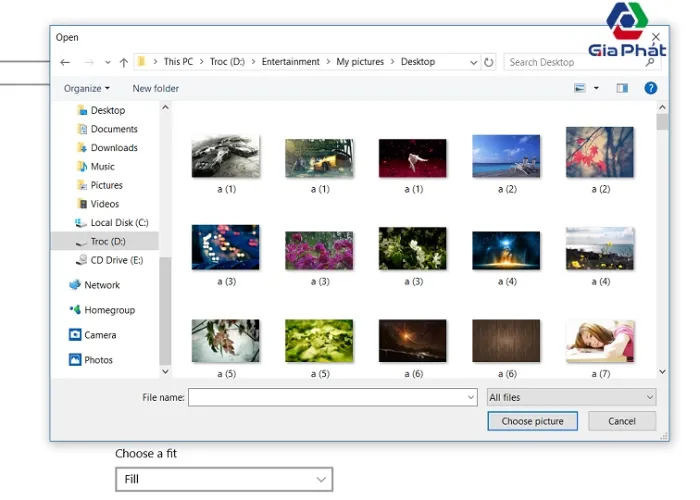Expand the Organize menu
This screenshot has width=700, height=500.
[87, 88]
